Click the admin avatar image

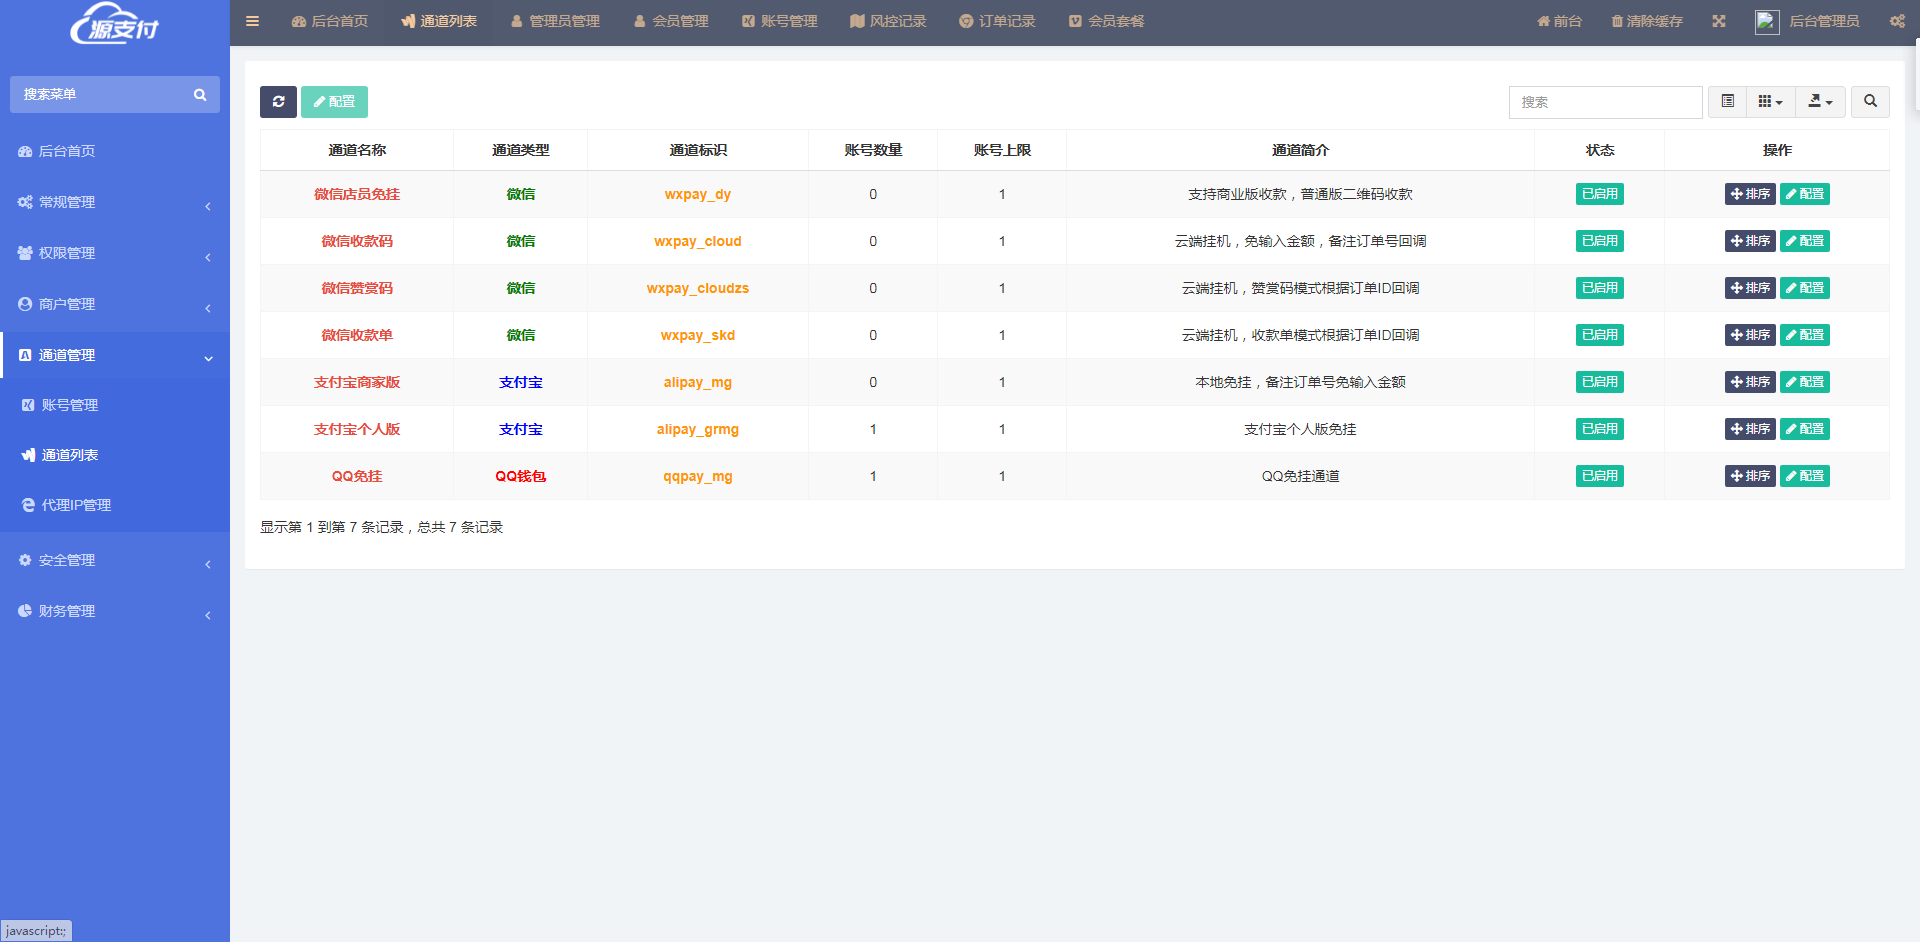(1767, 21)
